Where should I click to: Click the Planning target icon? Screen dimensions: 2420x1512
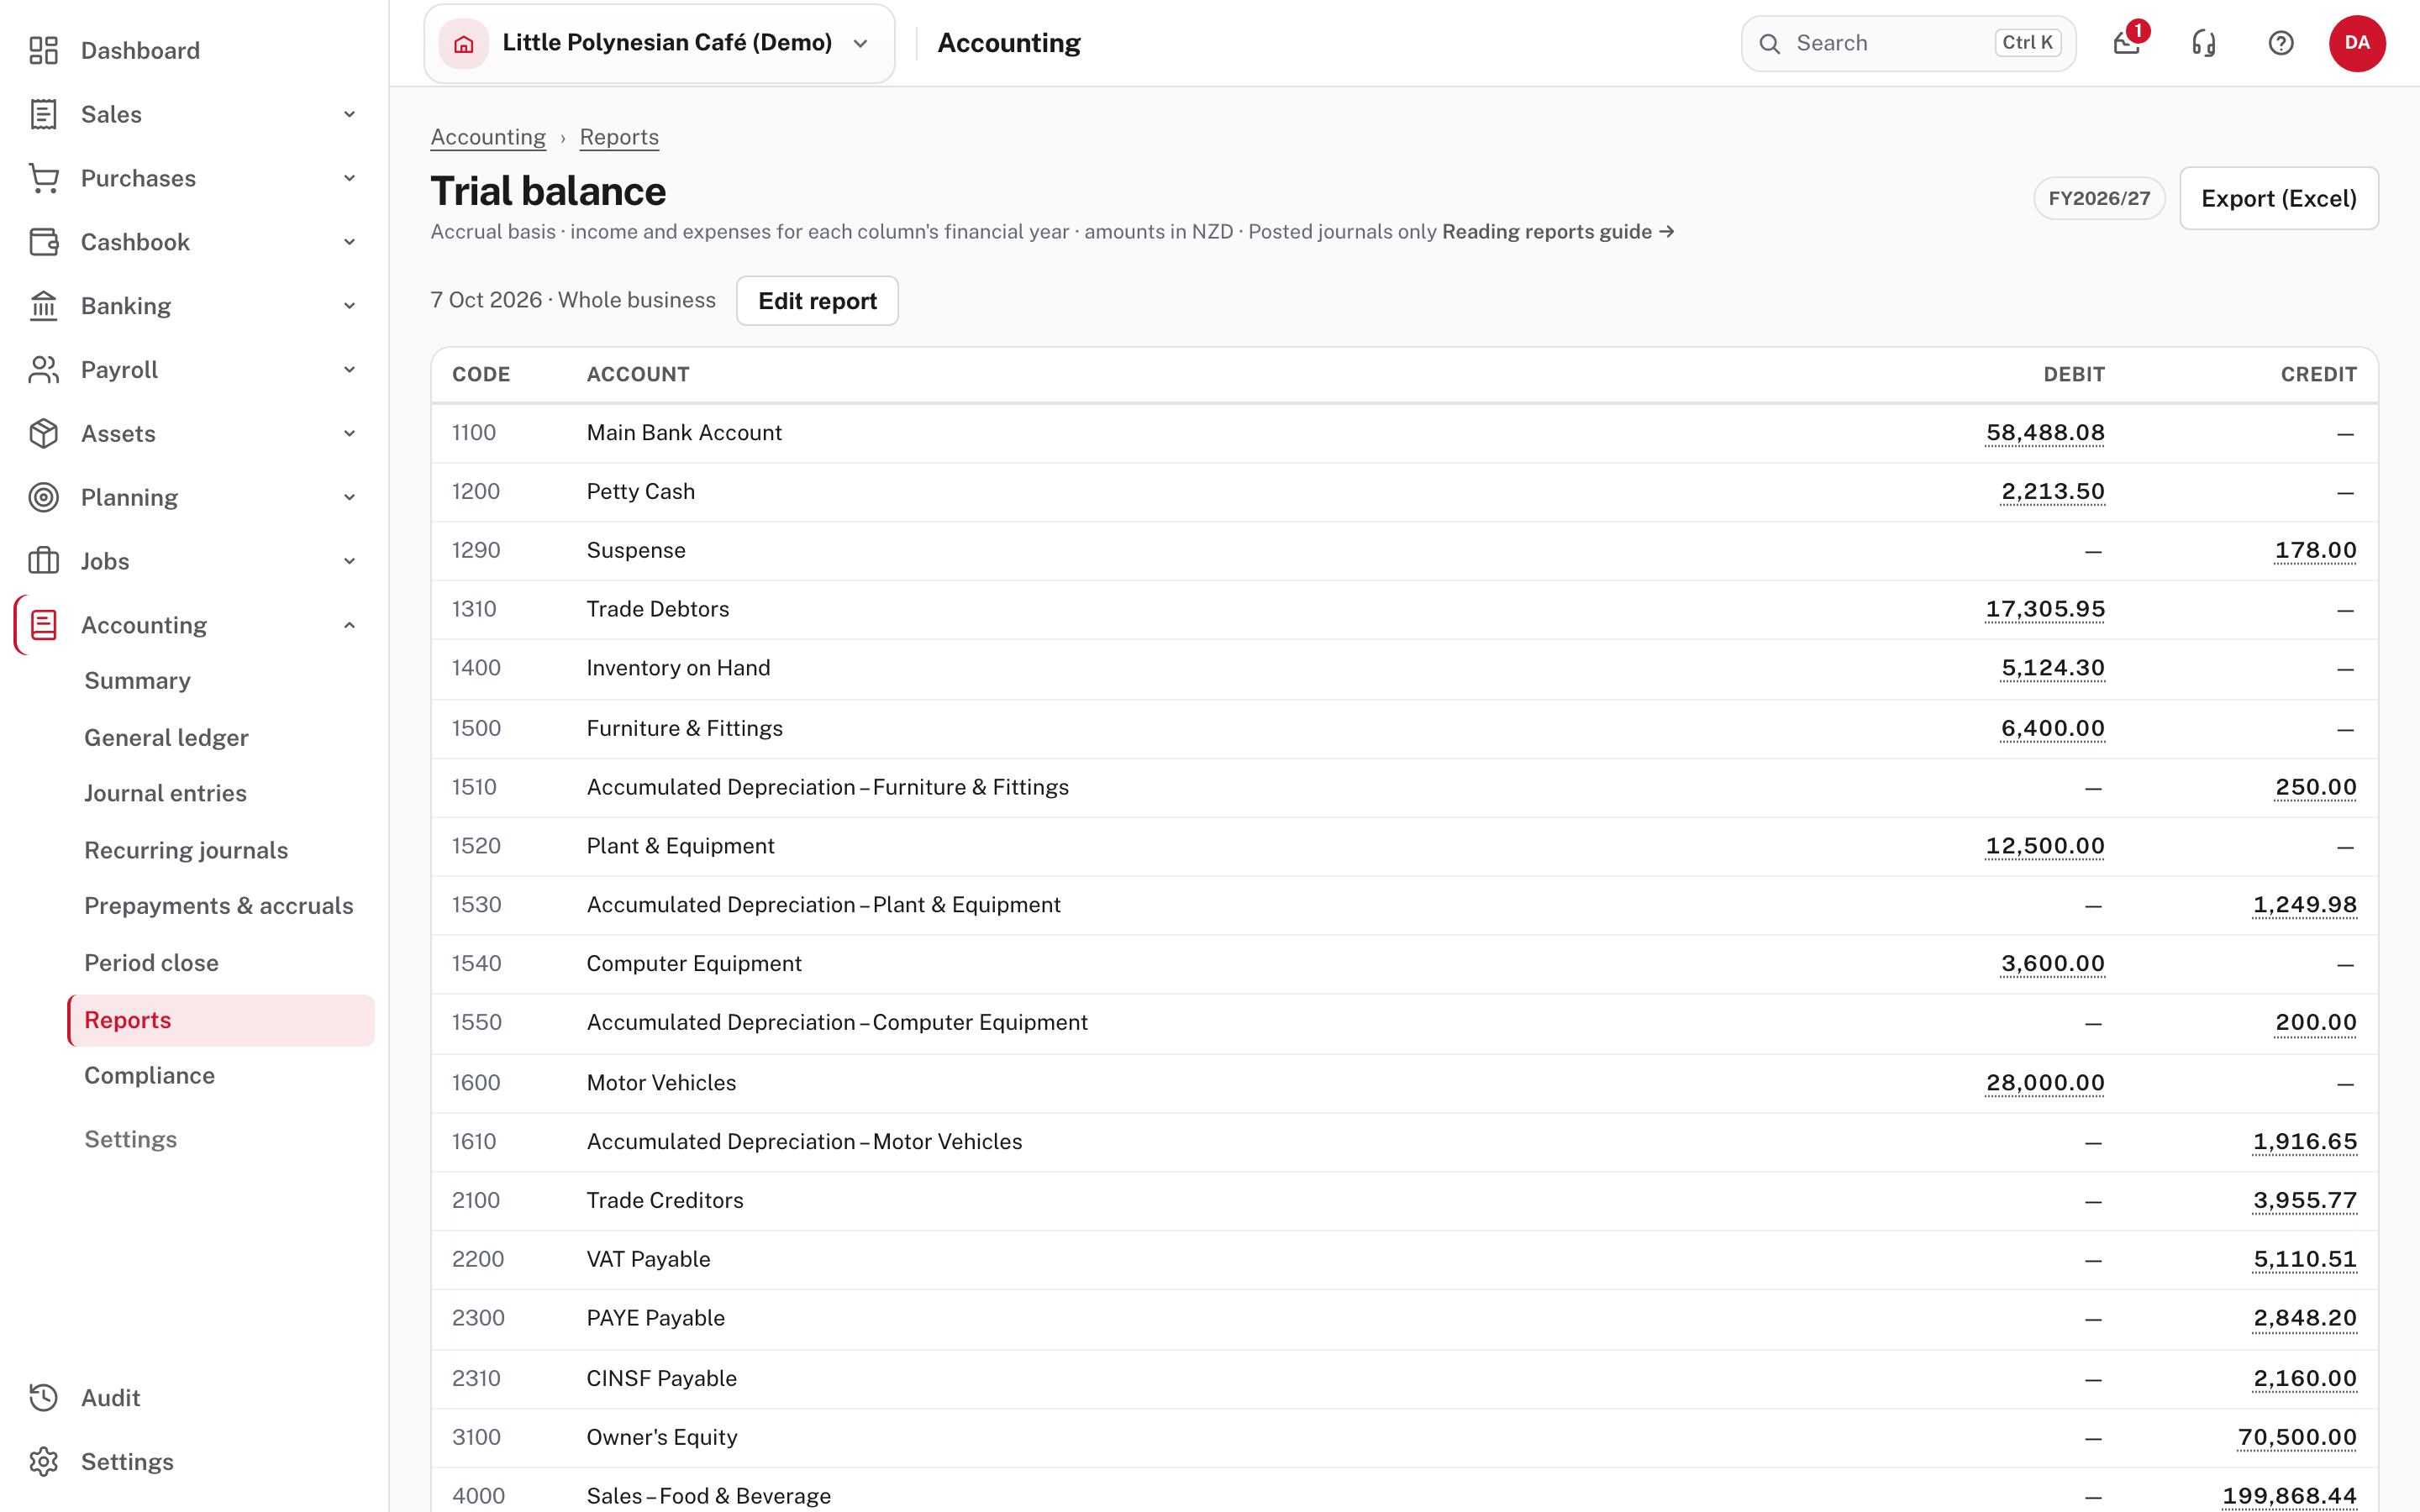[43, 497]
